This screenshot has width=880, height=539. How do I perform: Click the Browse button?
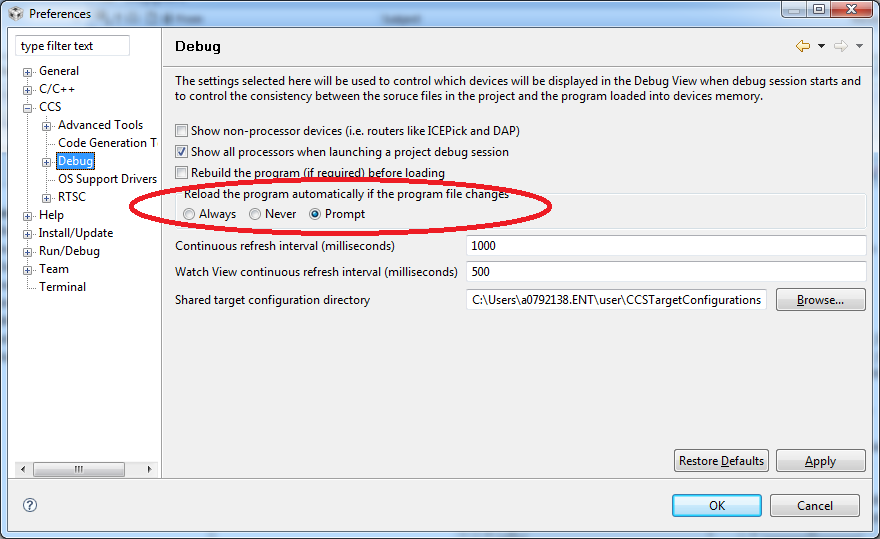pos(820,300)
